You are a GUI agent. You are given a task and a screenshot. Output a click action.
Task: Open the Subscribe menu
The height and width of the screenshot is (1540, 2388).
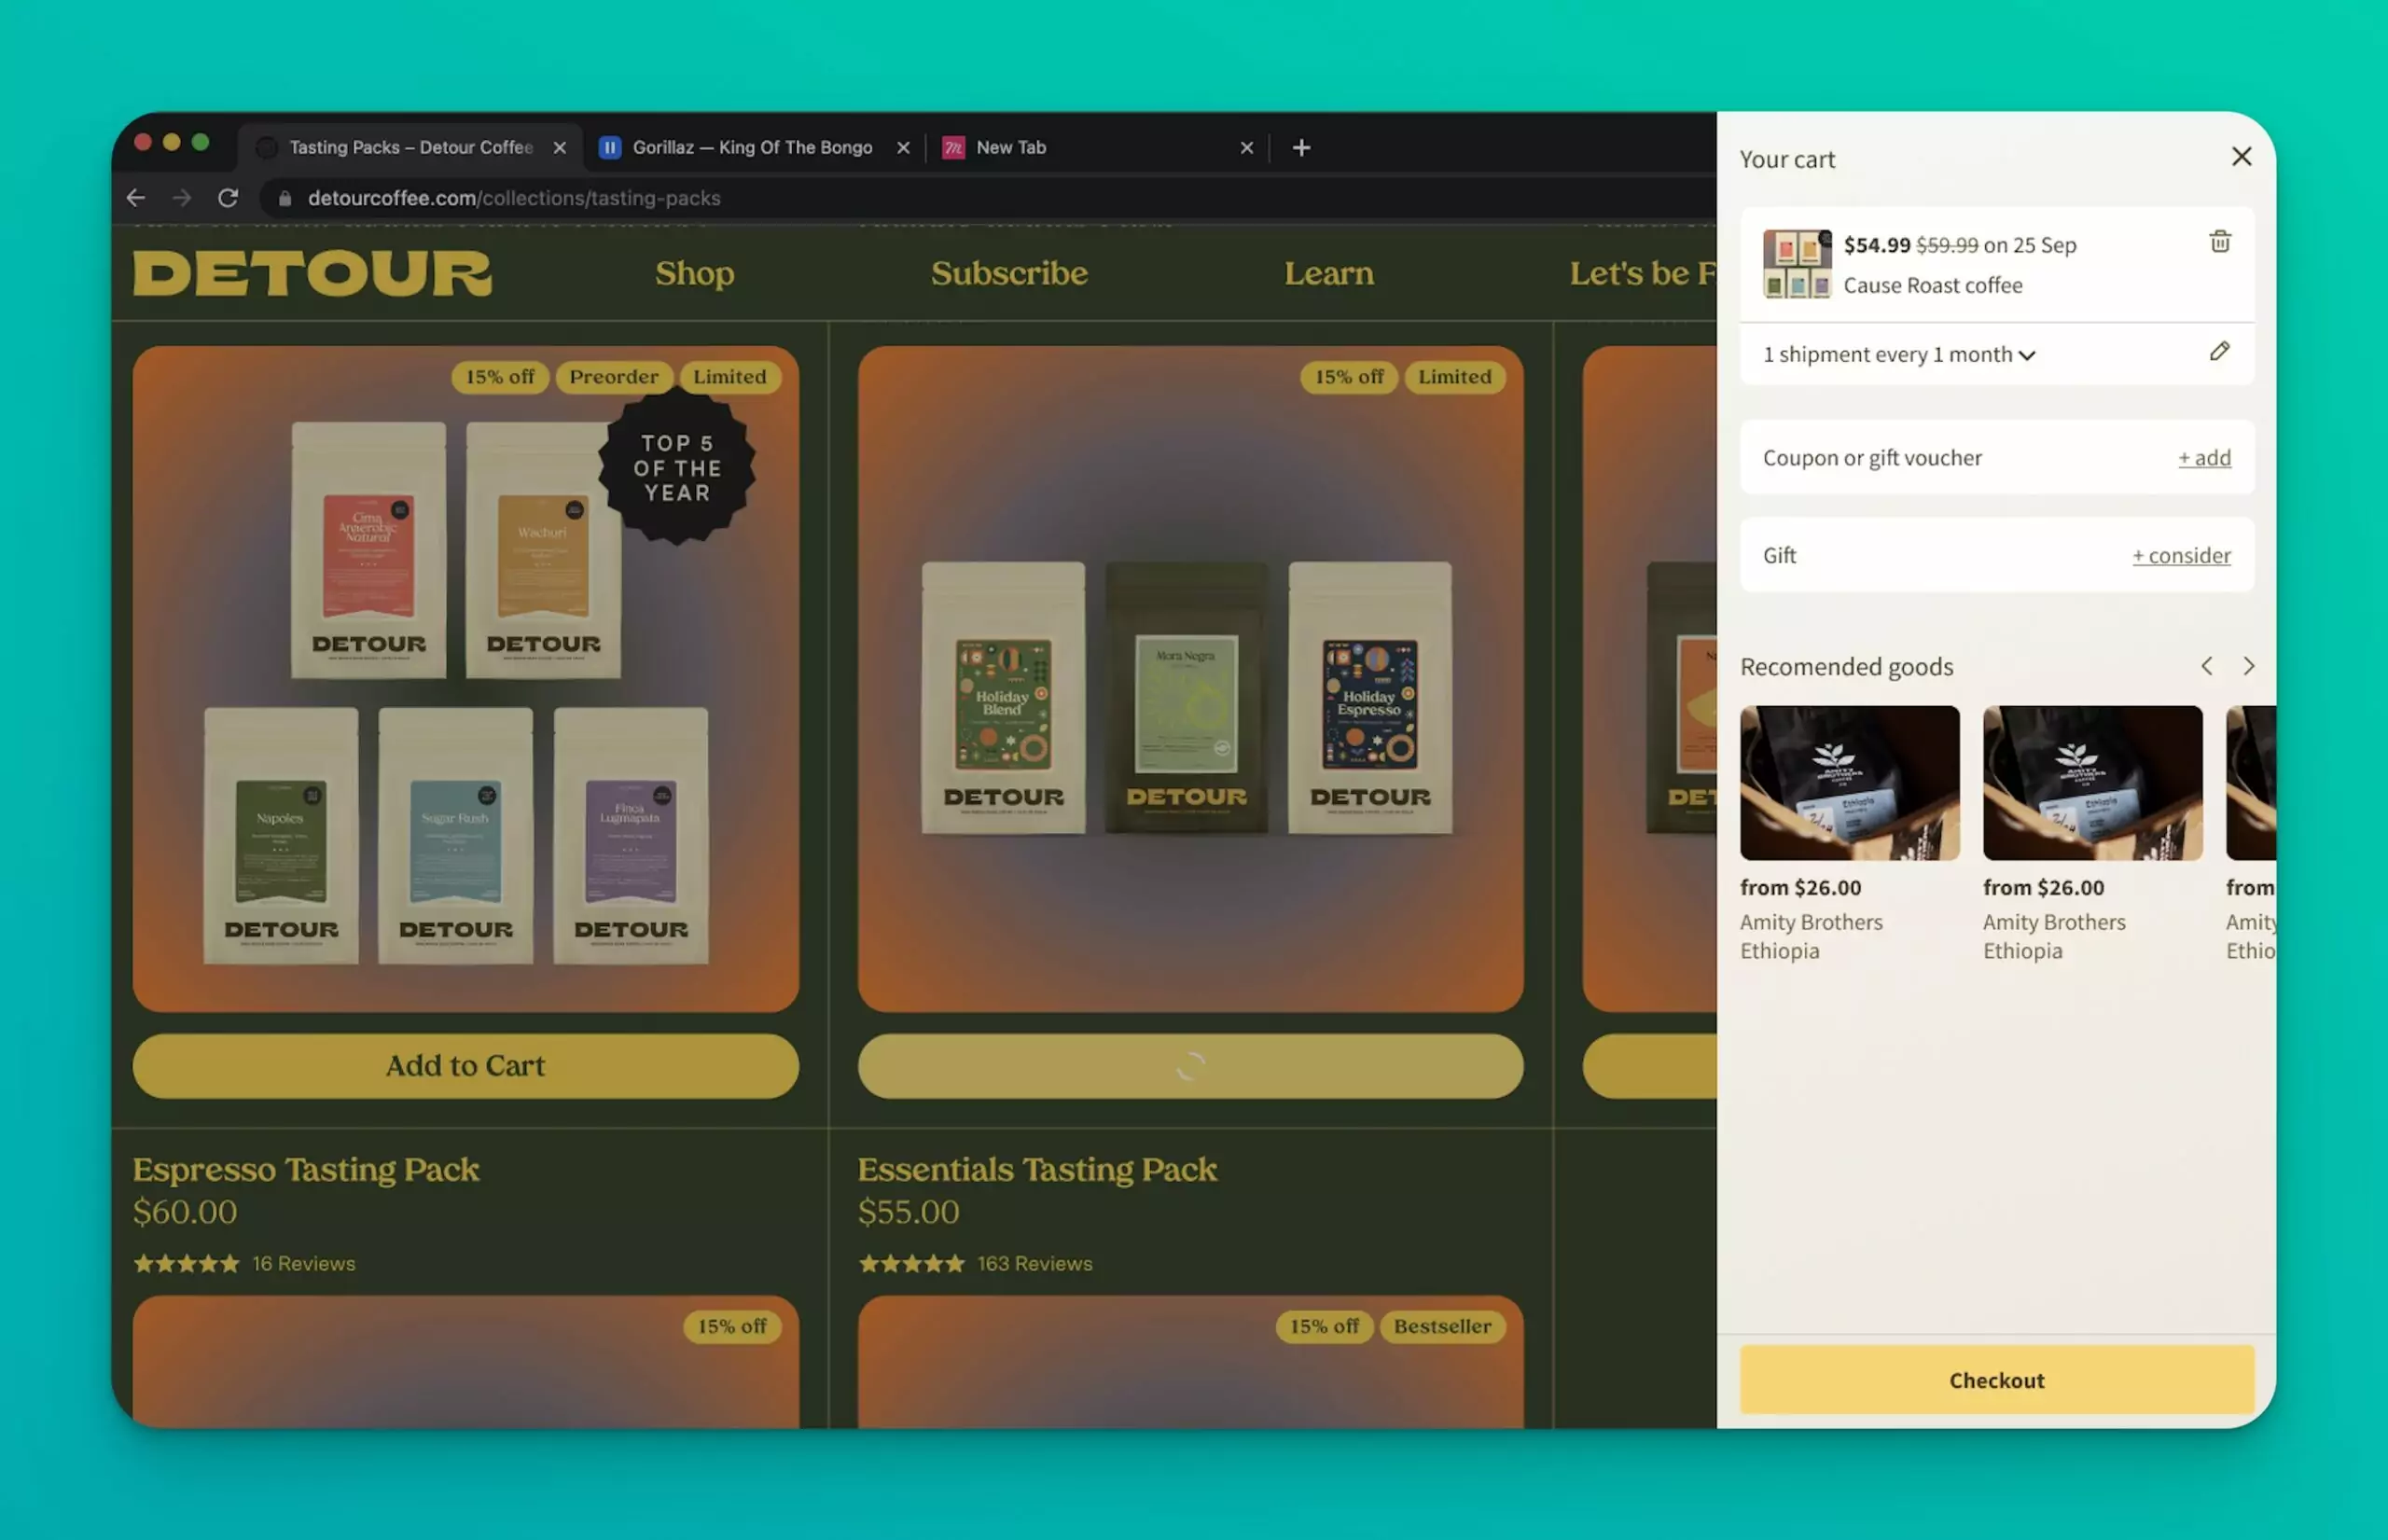(x=1009, y=273)
